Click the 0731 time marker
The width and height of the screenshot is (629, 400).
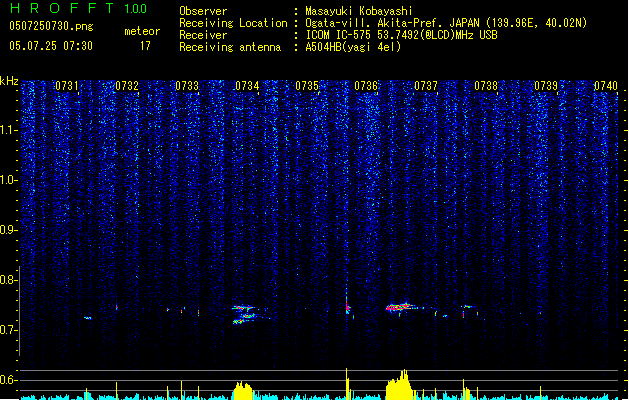point(67,85)
